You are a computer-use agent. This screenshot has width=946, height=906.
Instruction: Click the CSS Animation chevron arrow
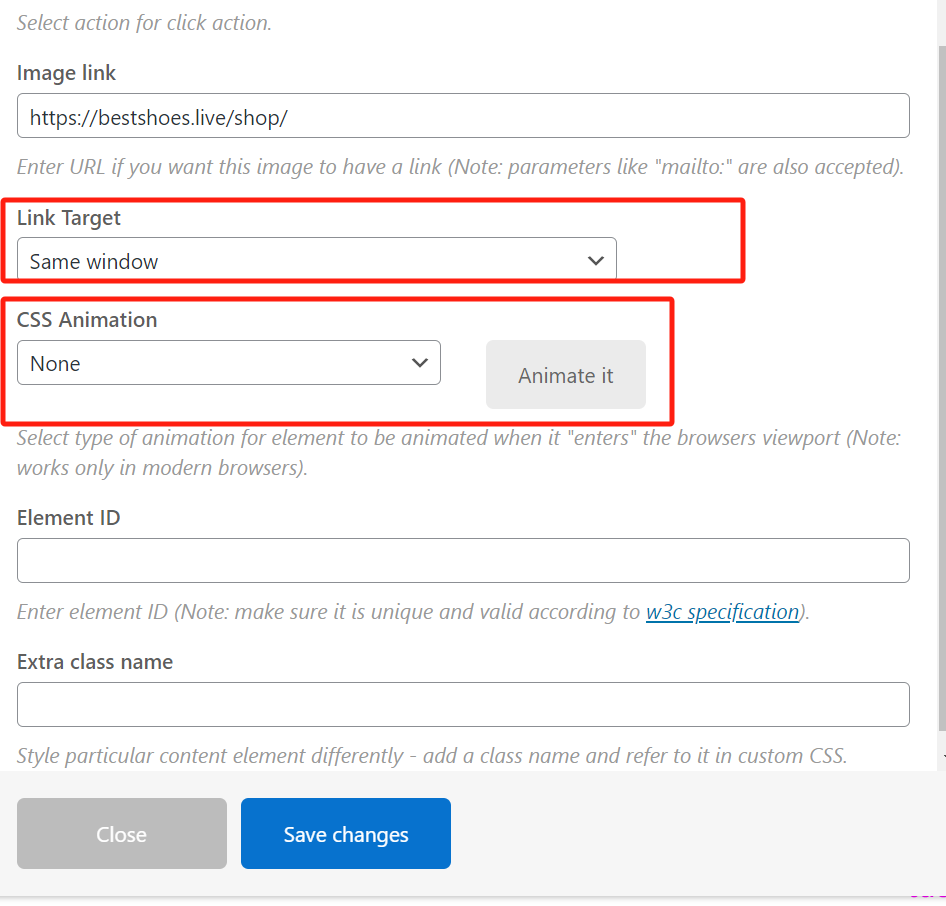point(420,363)
